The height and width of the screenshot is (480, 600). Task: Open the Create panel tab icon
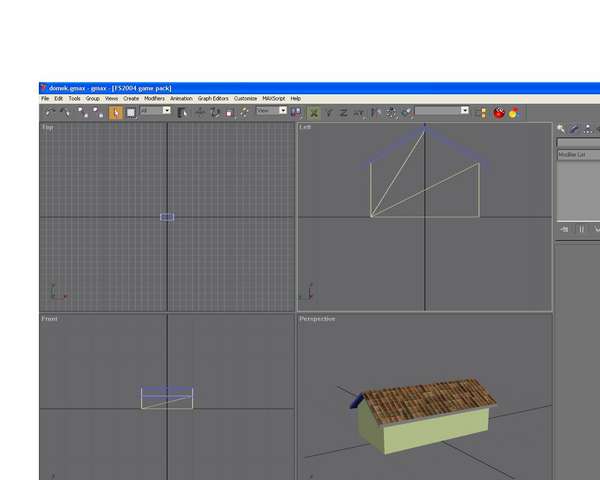(561, 129)
